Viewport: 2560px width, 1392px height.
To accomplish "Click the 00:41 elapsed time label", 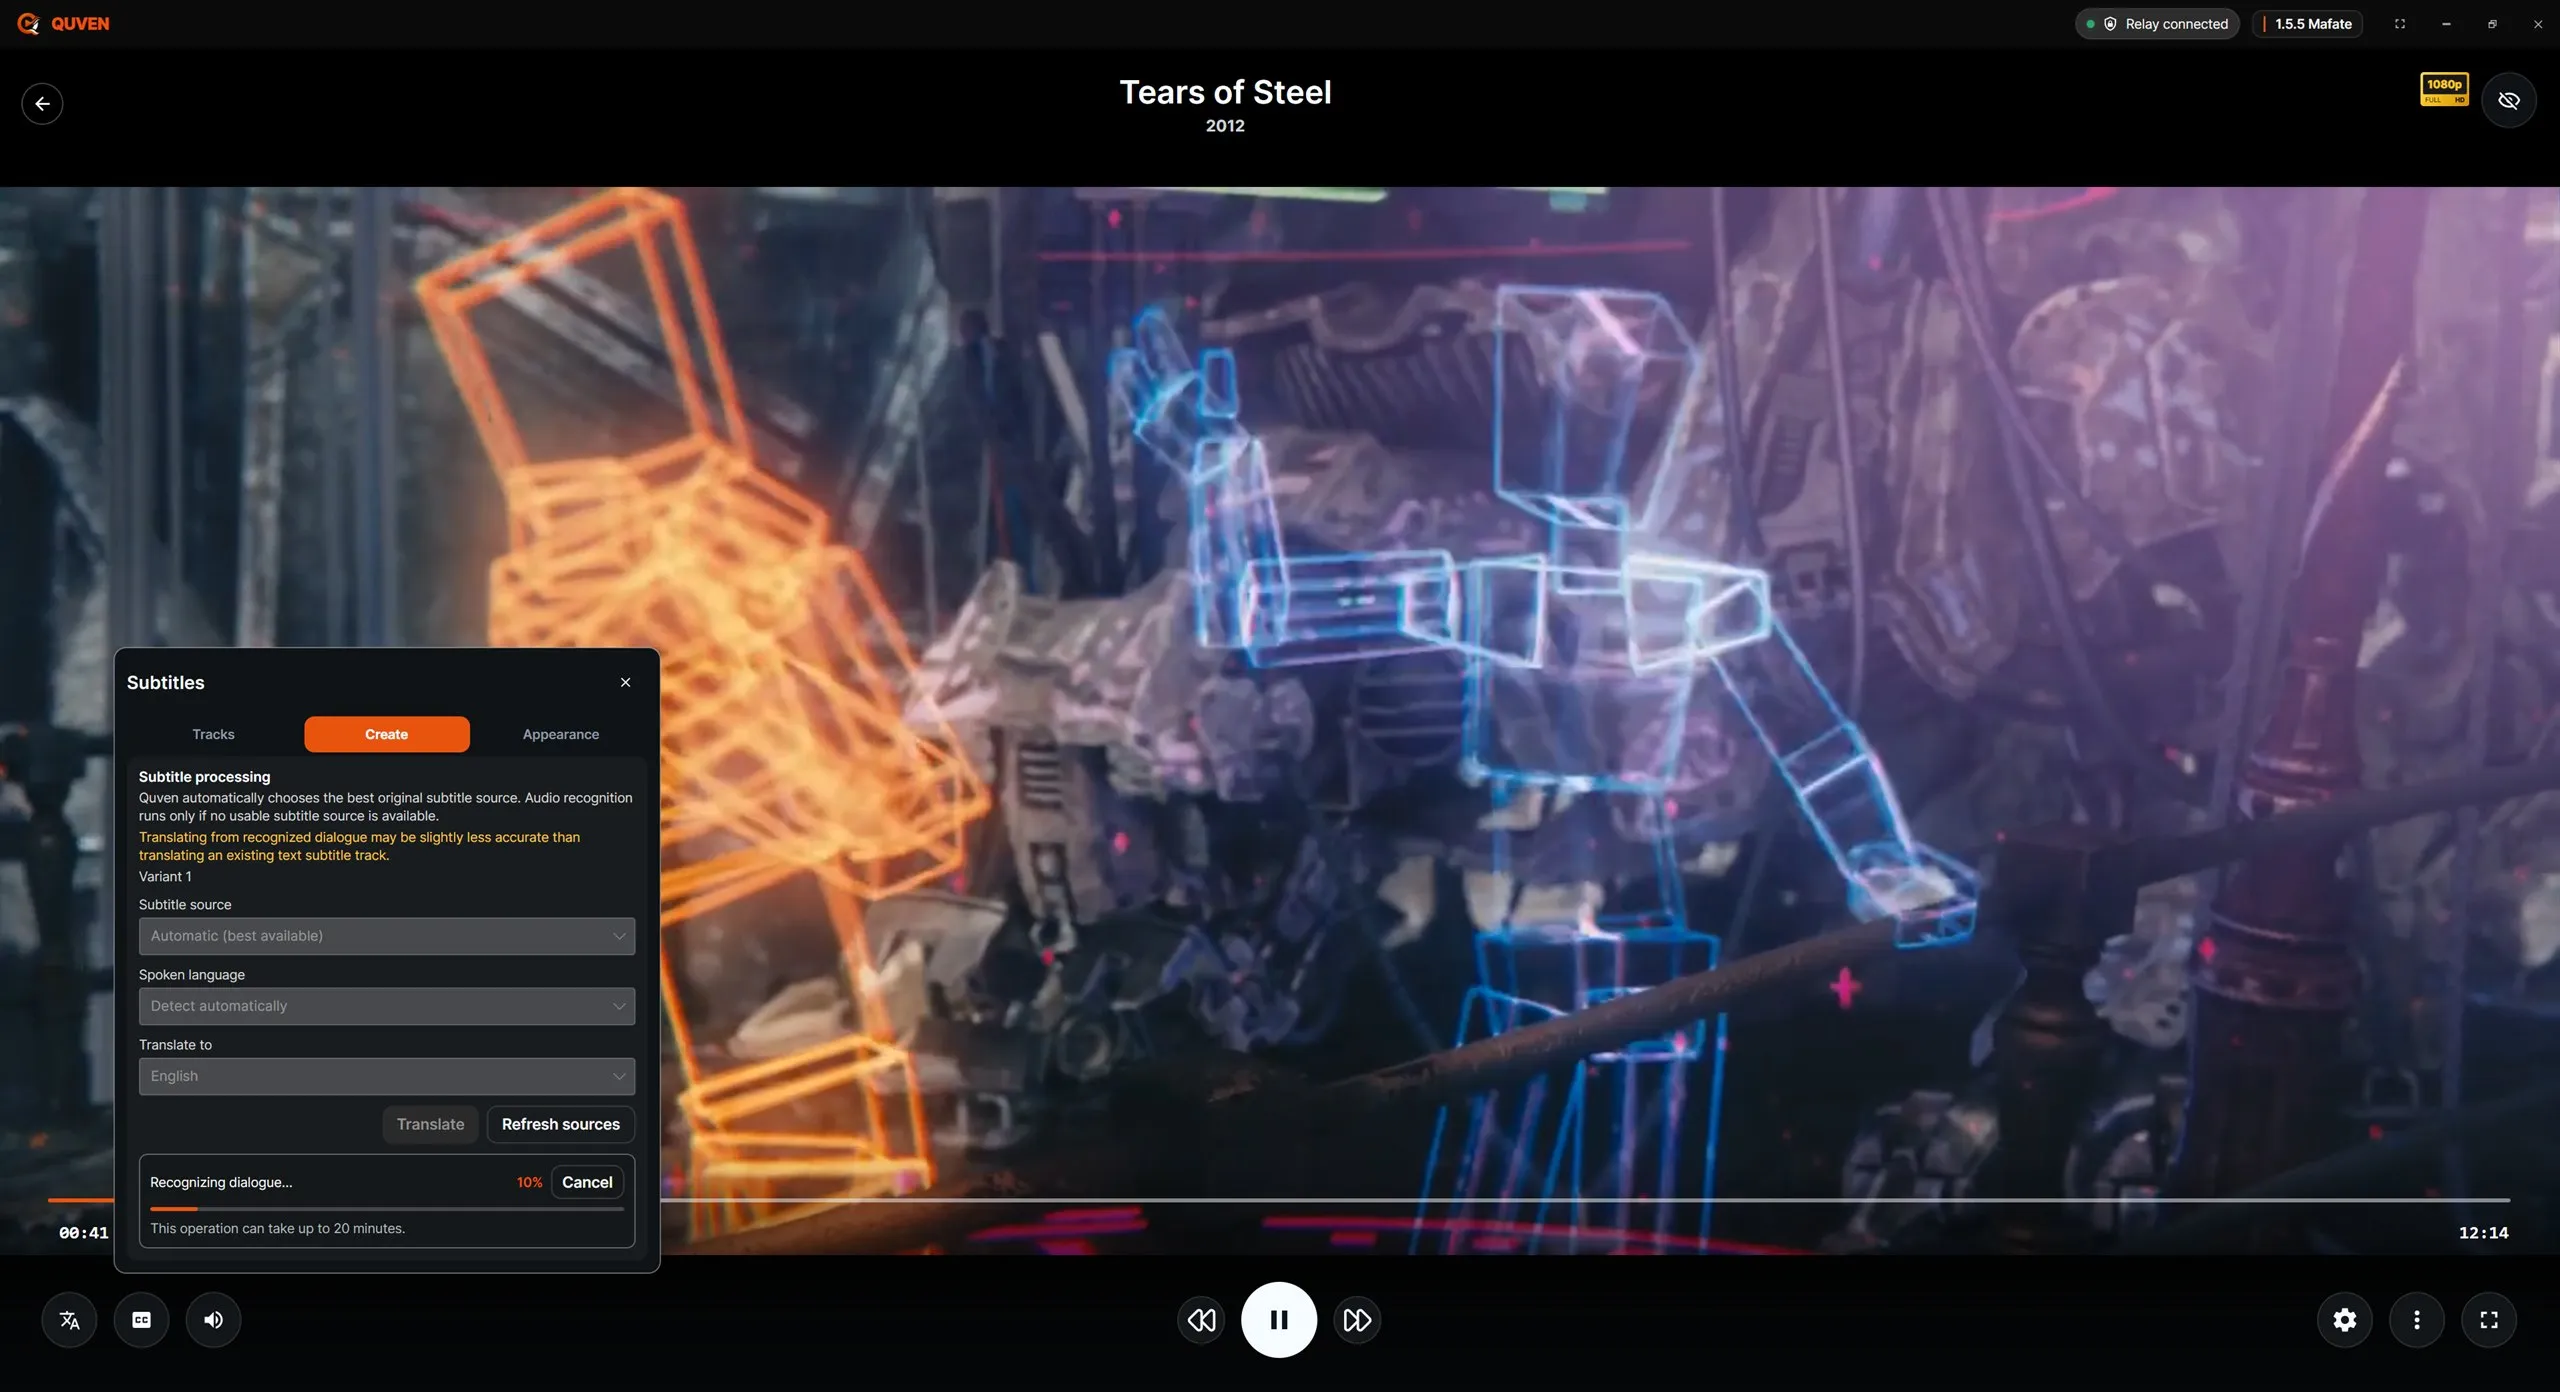I will click(x=84, y=1233).
